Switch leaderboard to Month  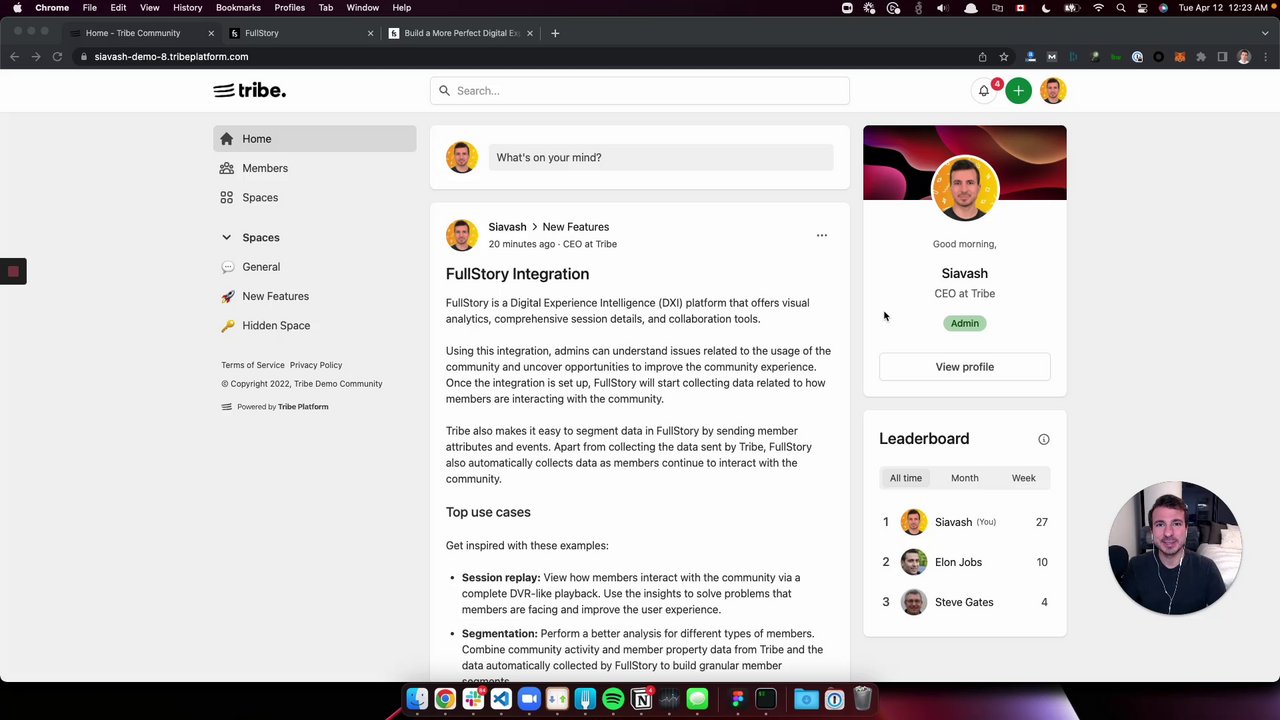(965, 478)
